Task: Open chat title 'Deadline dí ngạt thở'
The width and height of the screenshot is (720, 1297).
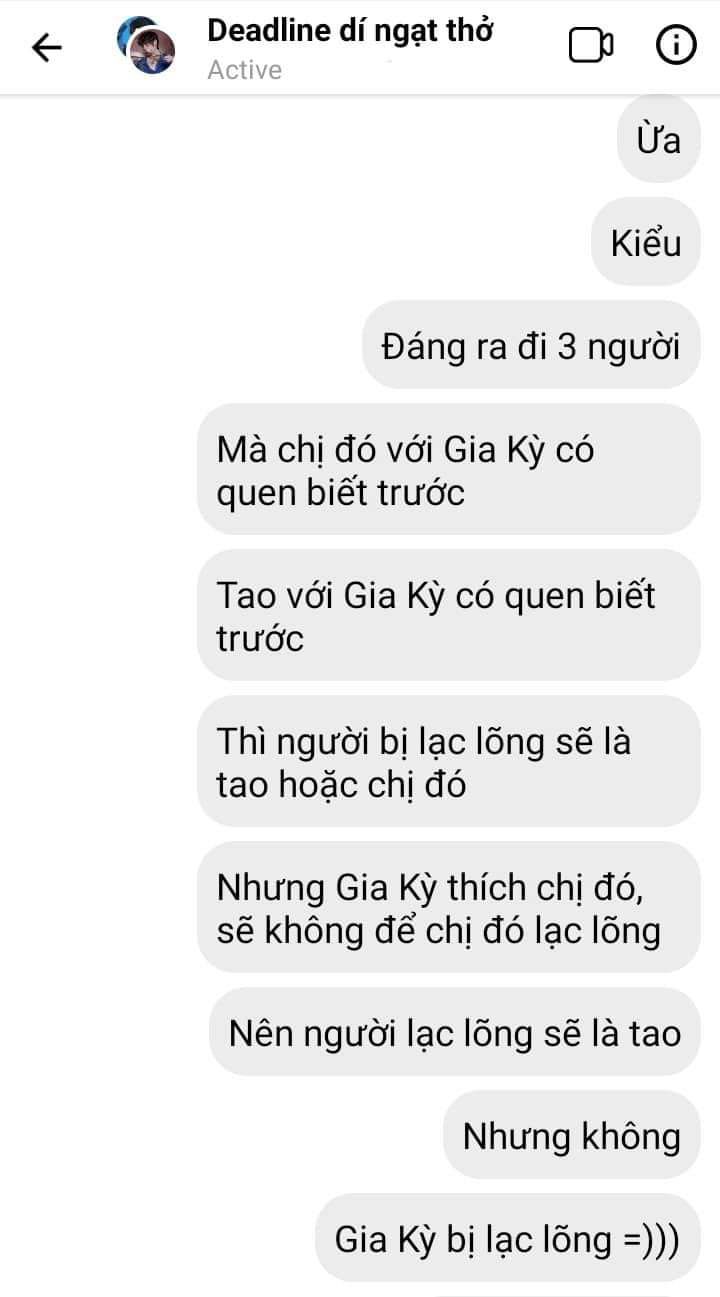Action: tap(350, 31)
